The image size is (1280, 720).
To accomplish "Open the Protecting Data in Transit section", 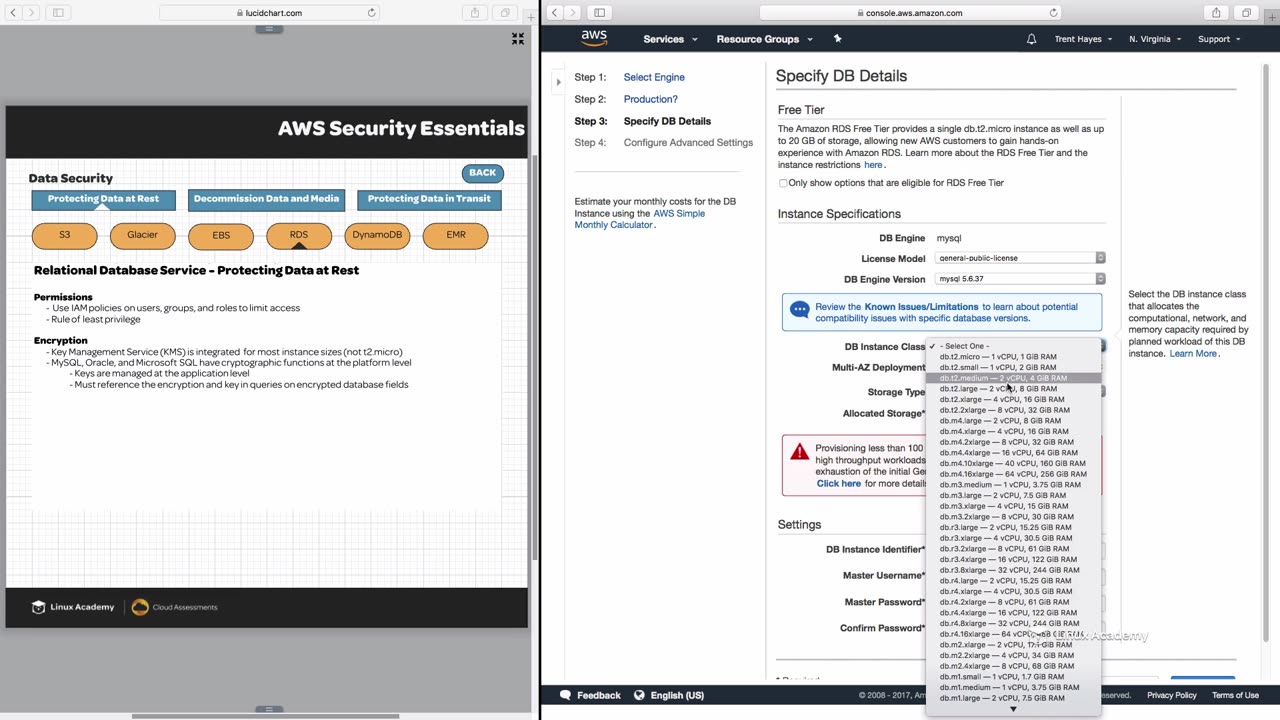I will pyautogui.click(x=429, y=199).
